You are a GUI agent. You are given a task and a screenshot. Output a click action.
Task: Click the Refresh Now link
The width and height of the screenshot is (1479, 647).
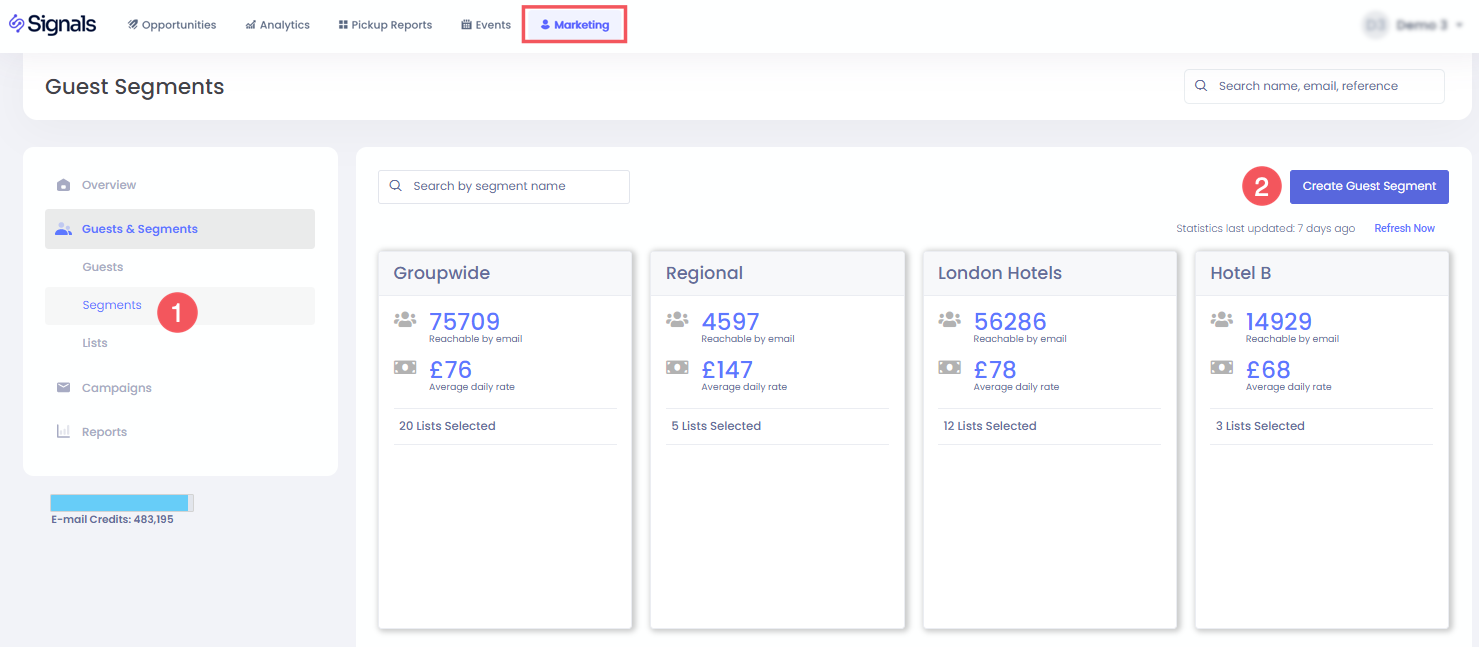[1404, 228]
